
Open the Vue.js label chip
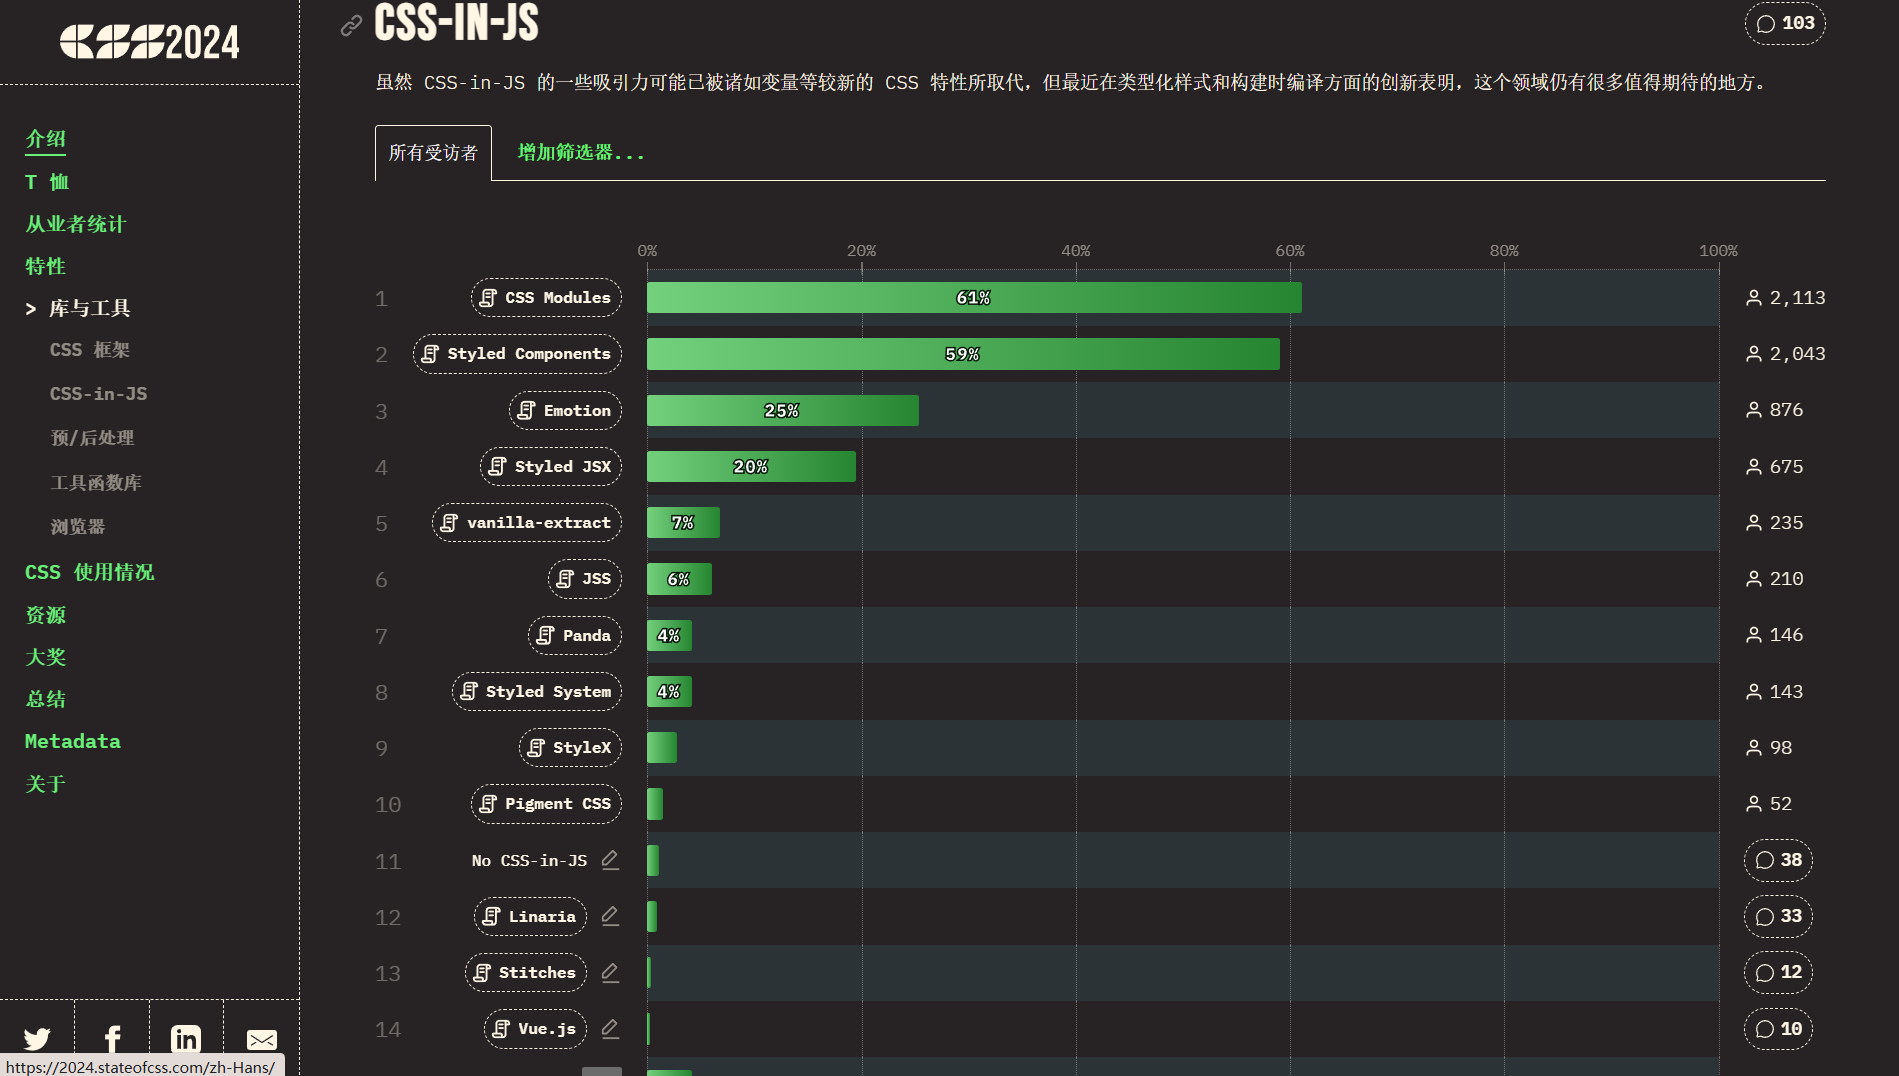[x=535, y=1029]
